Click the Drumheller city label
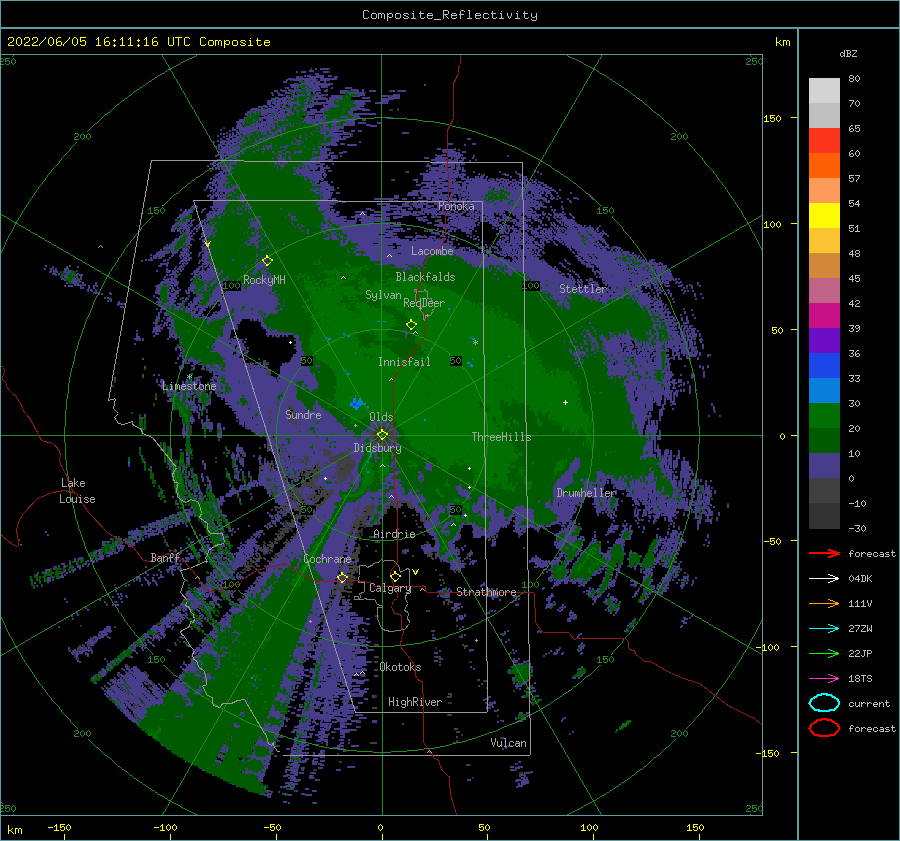This screenshot has width=900, height=841. [x=587, y=493]
